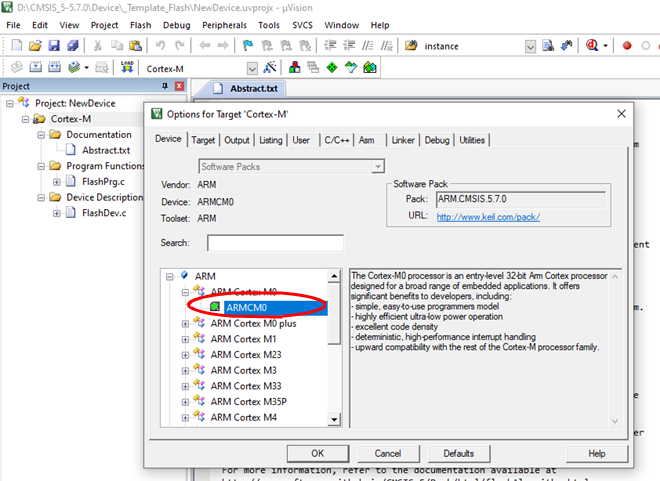Open Options for Target wand icon

click(269, 67)
